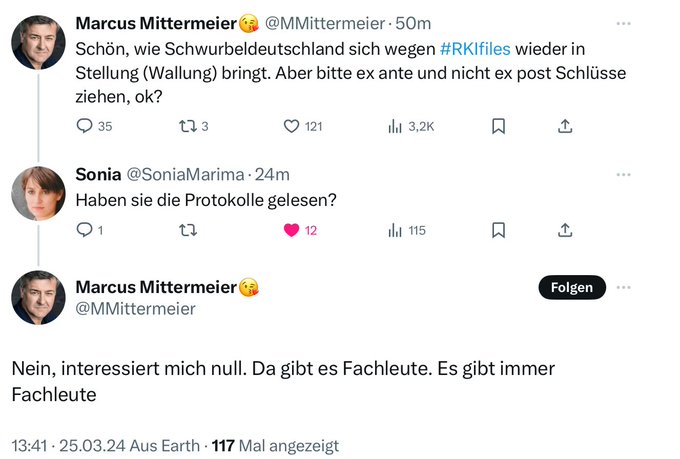Open more options on Sonia's tweet
The height and width of the screenshot is (459, 680).
624,174
